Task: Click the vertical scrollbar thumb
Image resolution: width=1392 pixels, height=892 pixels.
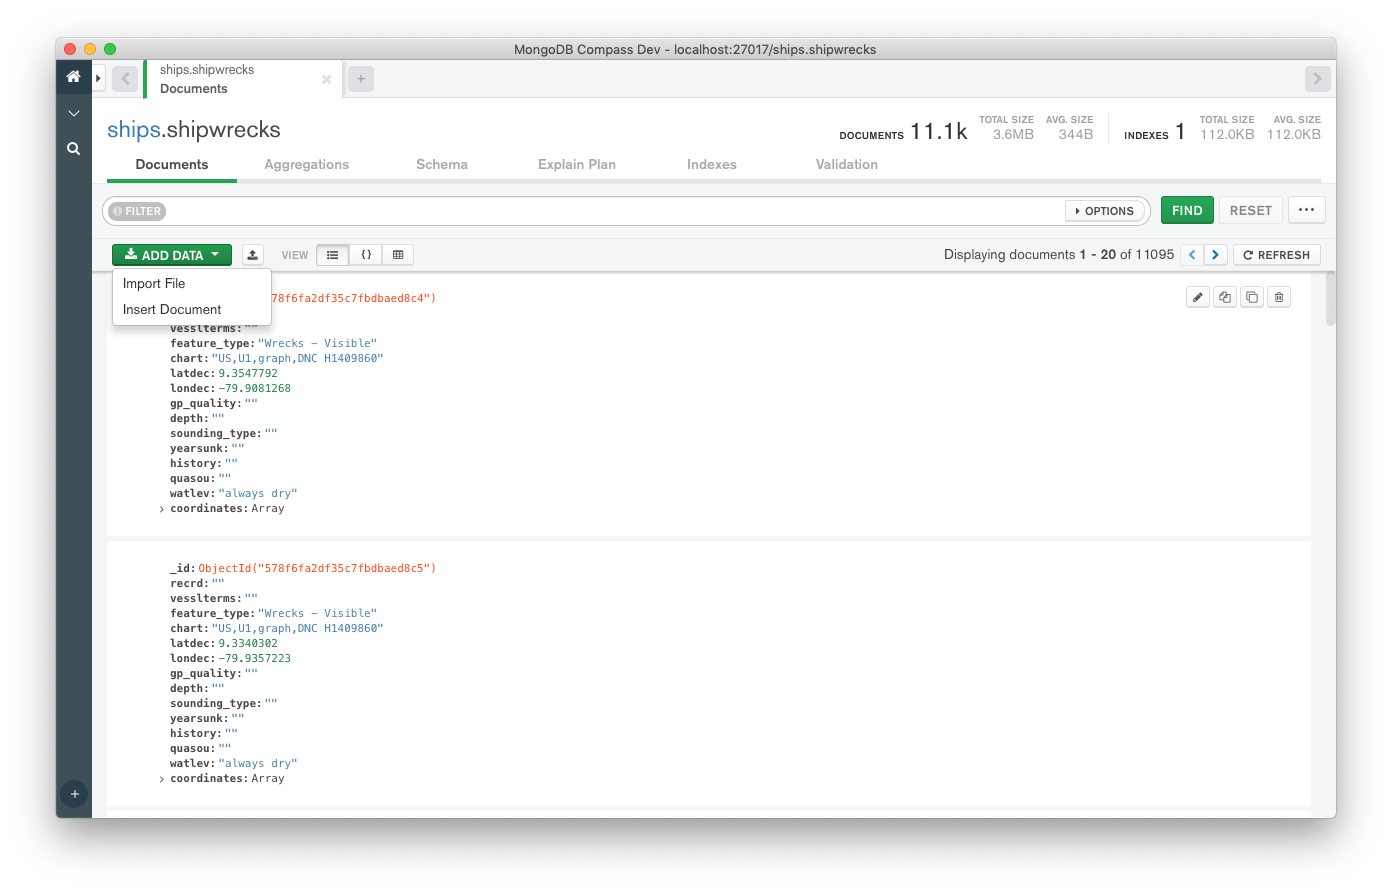Action: tap(1330, 298)
